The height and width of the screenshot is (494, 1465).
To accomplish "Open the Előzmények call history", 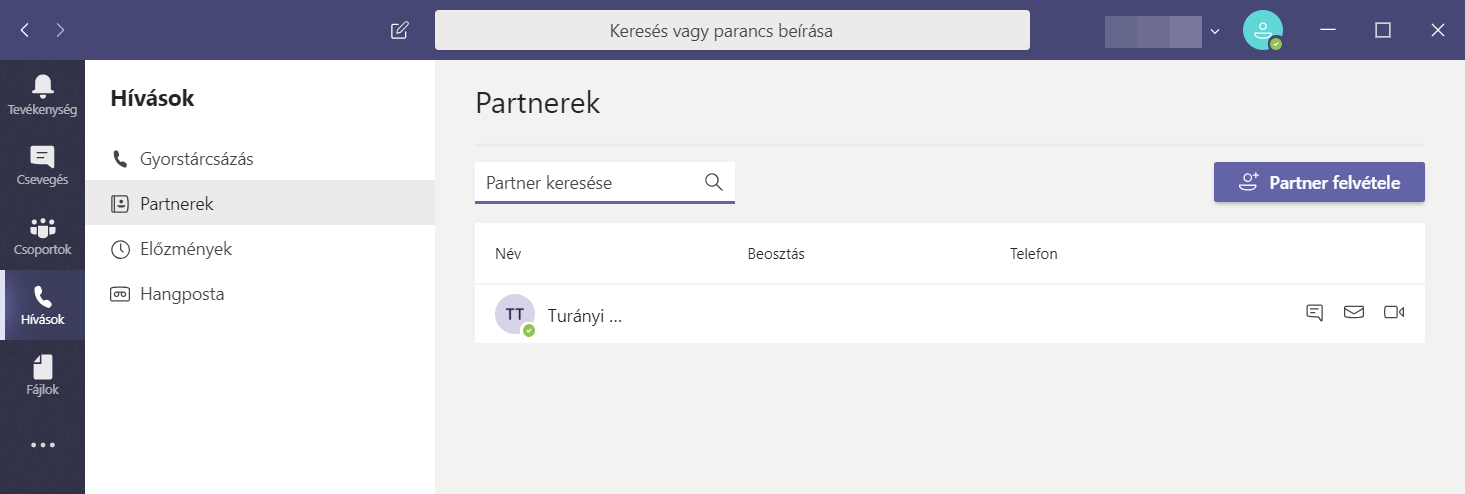I will click(186, 249).
